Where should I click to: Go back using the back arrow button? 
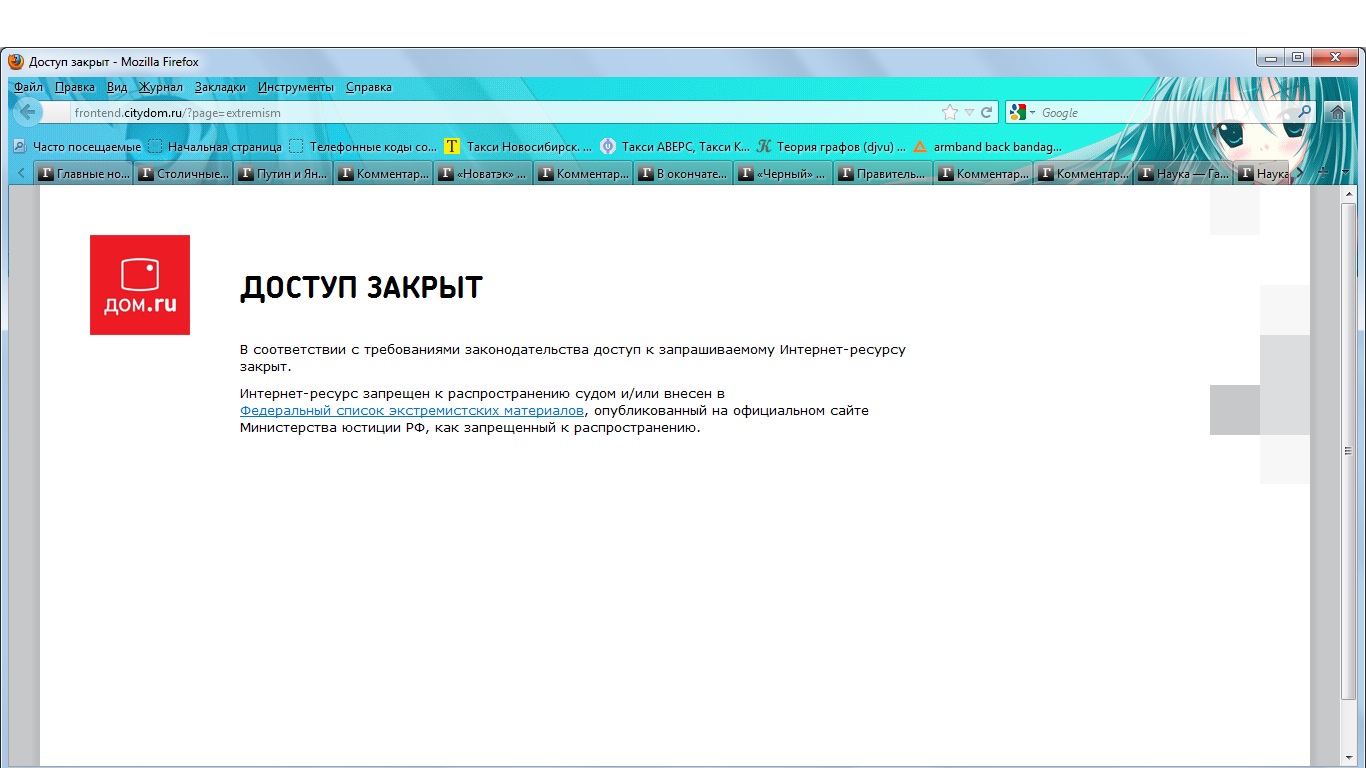click(28, 112)
